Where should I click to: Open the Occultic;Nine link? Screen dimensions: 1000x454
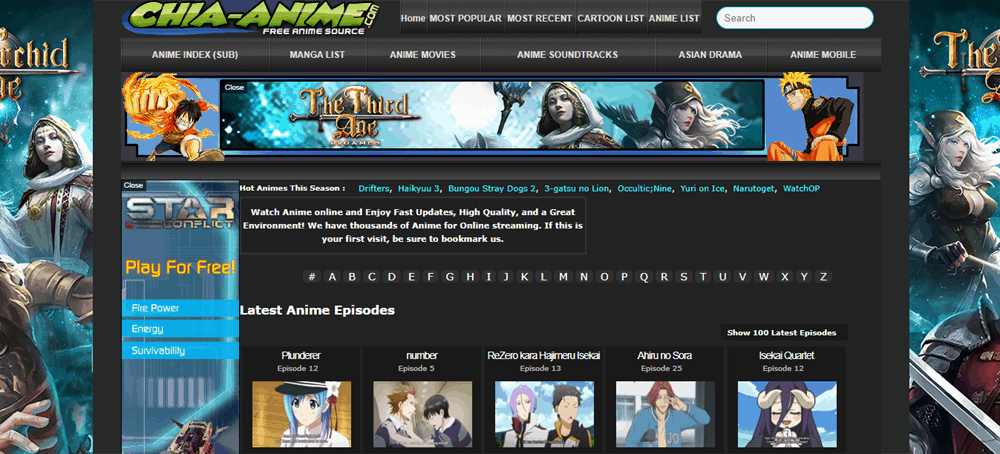coord(644,189)
